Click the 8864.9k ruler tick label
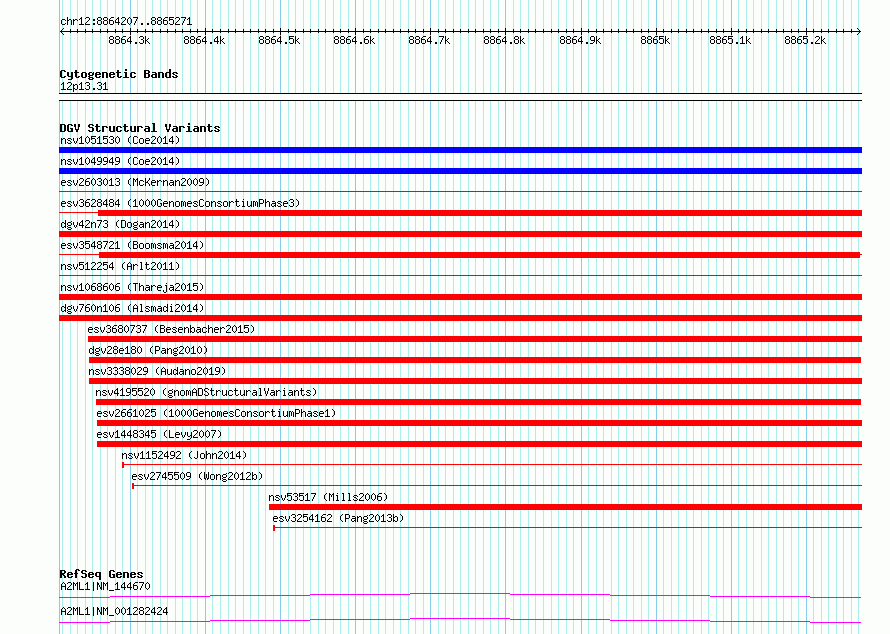This screenshot has width=890, height=634. pyautogui.click(x=580, y=40)
